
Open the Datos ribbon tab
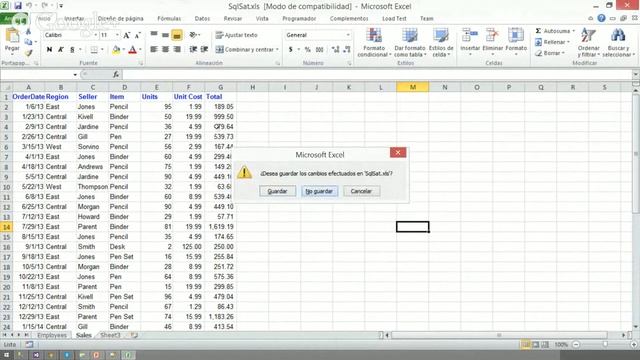(202, 19)
